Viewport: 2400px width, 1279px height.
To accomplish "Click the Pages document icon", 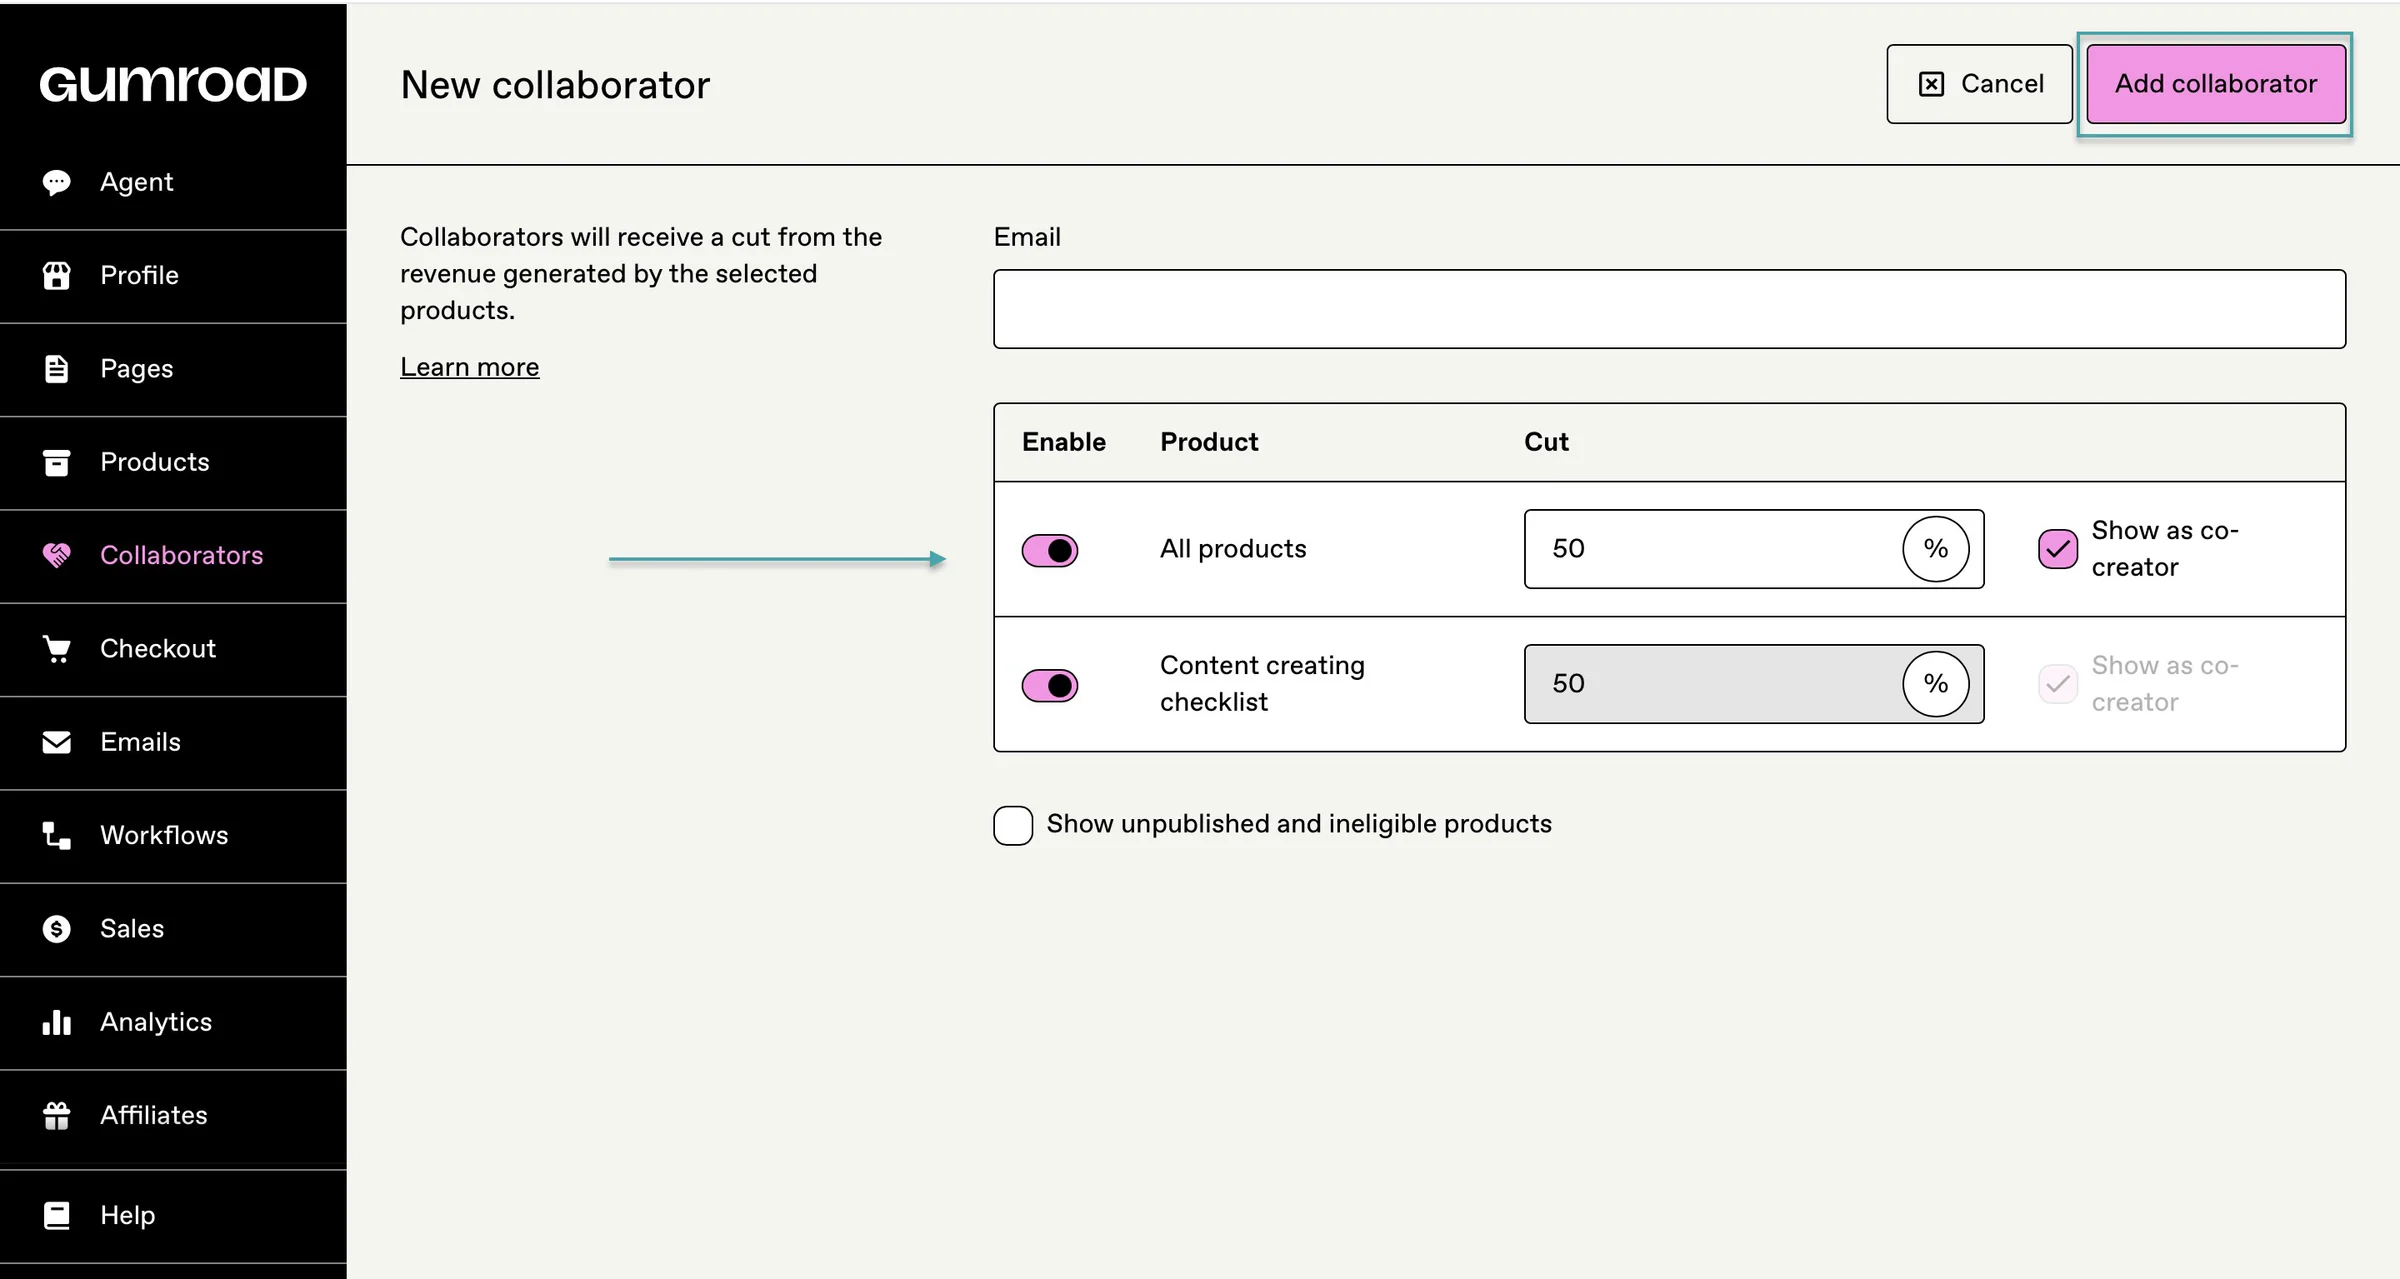I will (x=57, y=369).
